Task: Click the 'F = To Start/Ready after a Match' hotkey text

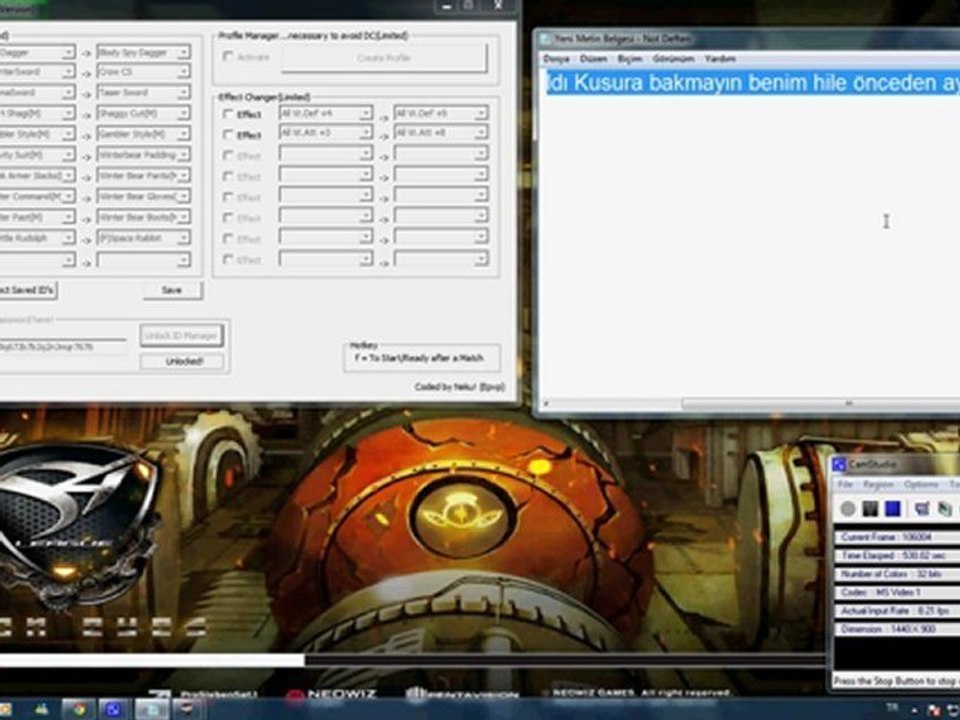Action: (419, 358)
